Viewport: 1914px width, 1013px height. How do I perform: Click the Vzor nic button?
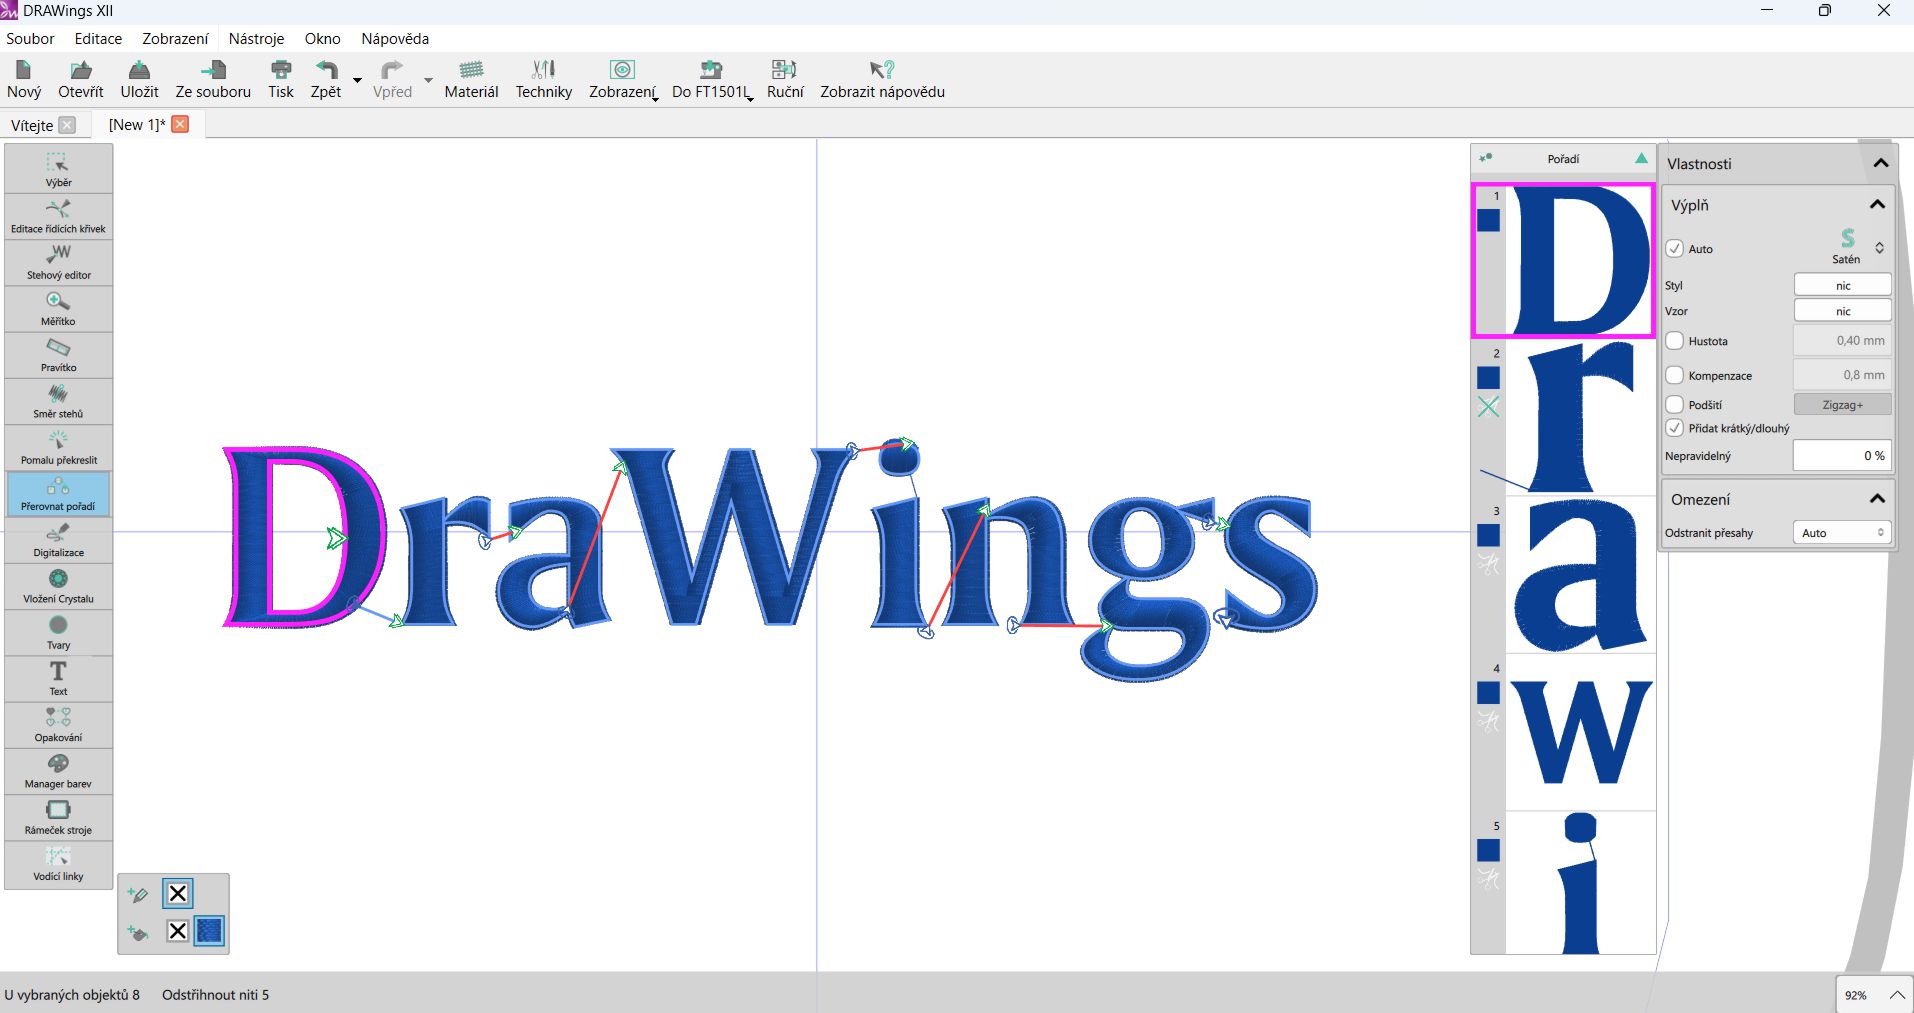1842,311
